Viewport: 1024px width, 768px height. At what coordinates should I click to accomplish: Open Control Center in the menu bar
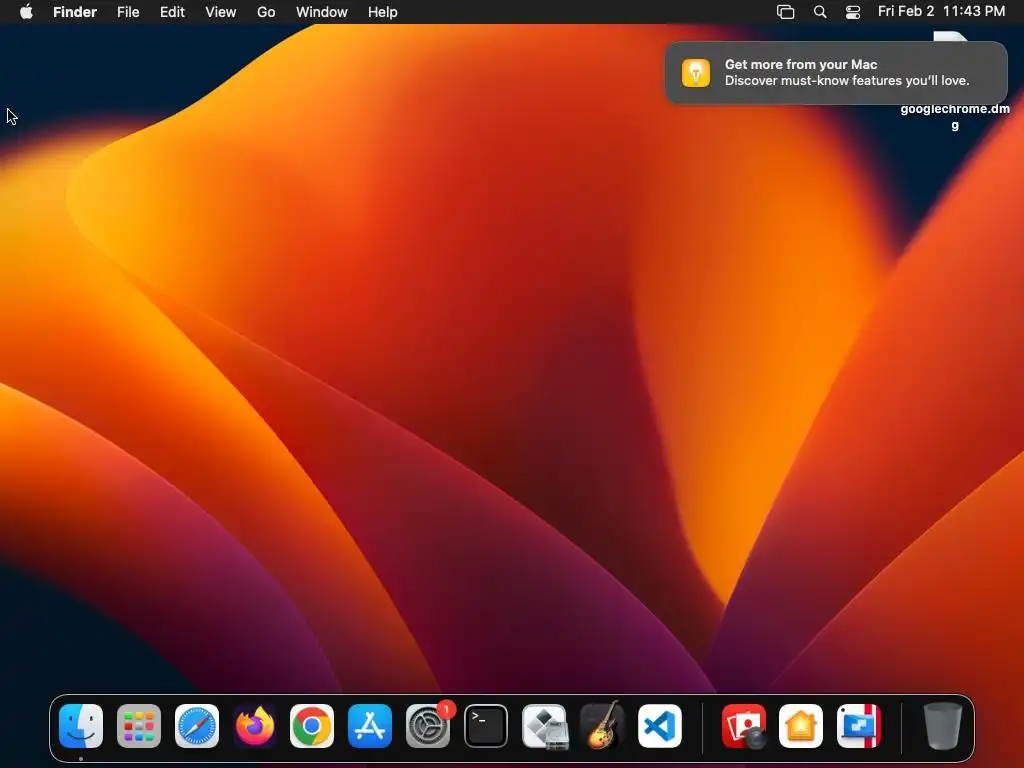click(x=853, y=12)
